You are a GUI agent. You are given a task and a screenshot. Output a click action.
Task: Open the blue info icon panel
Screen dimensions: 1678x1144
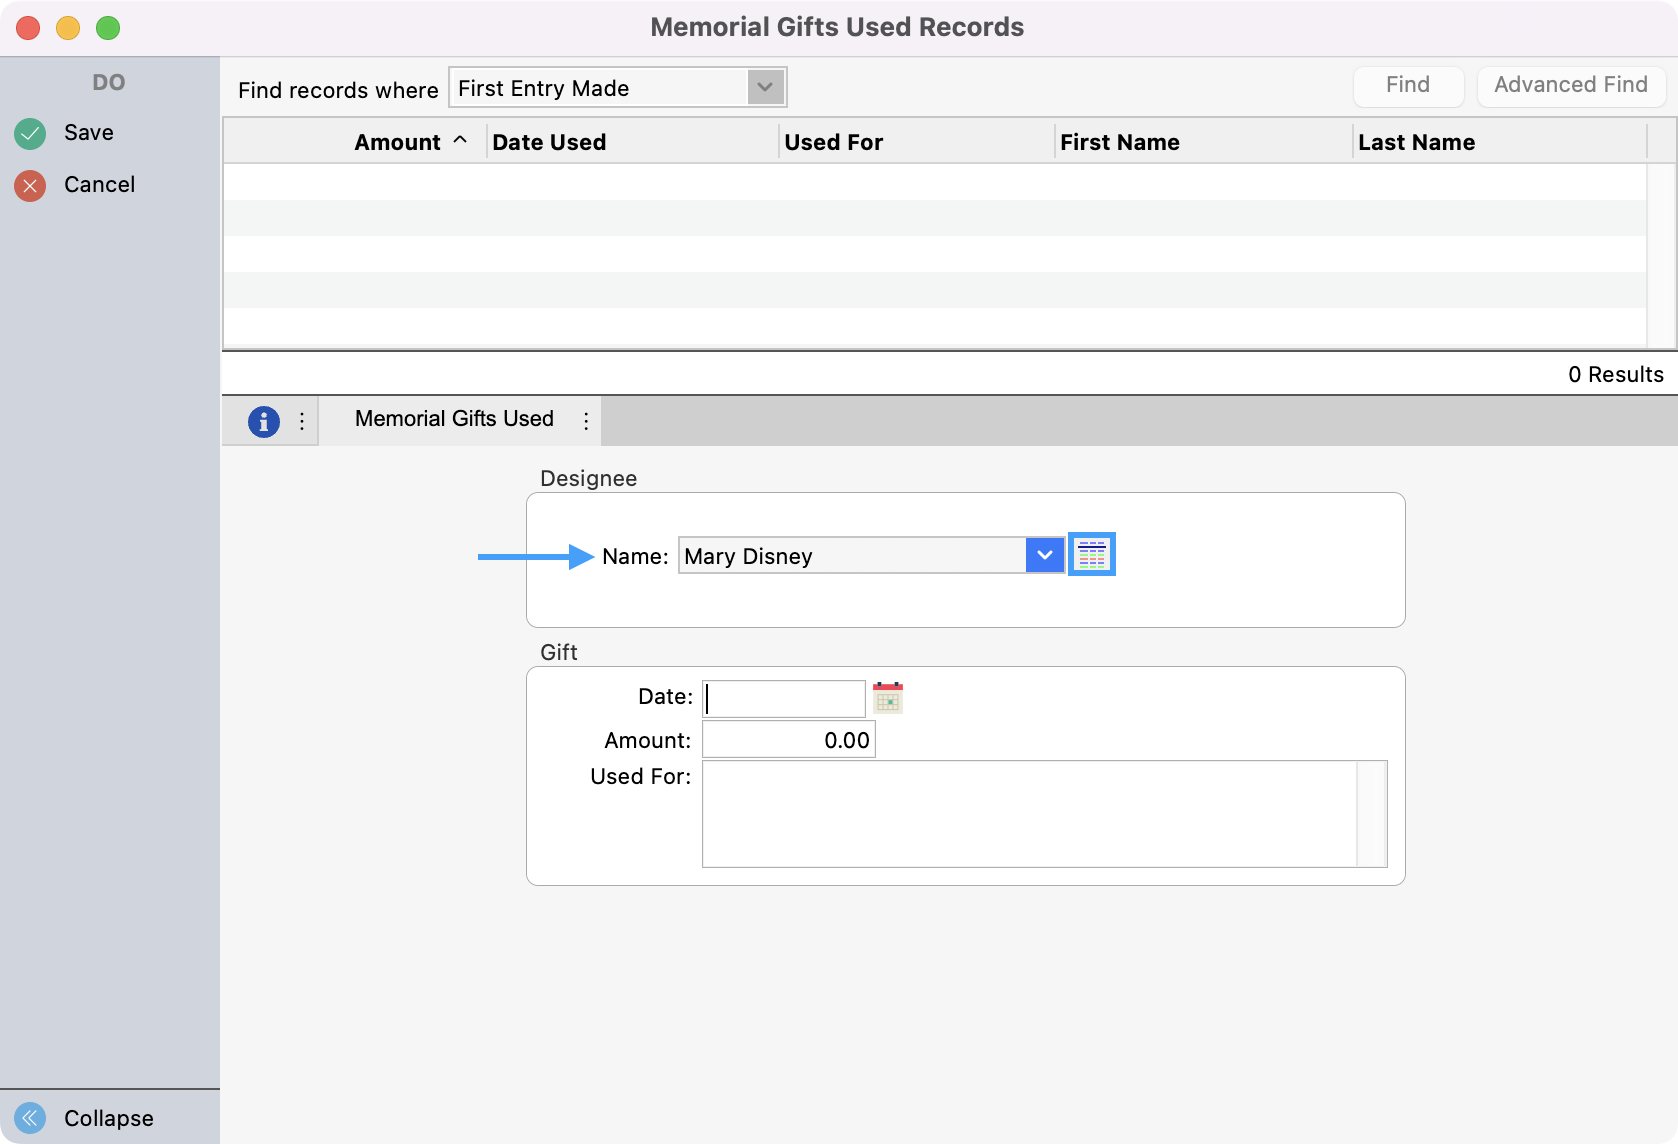[263, 421]
